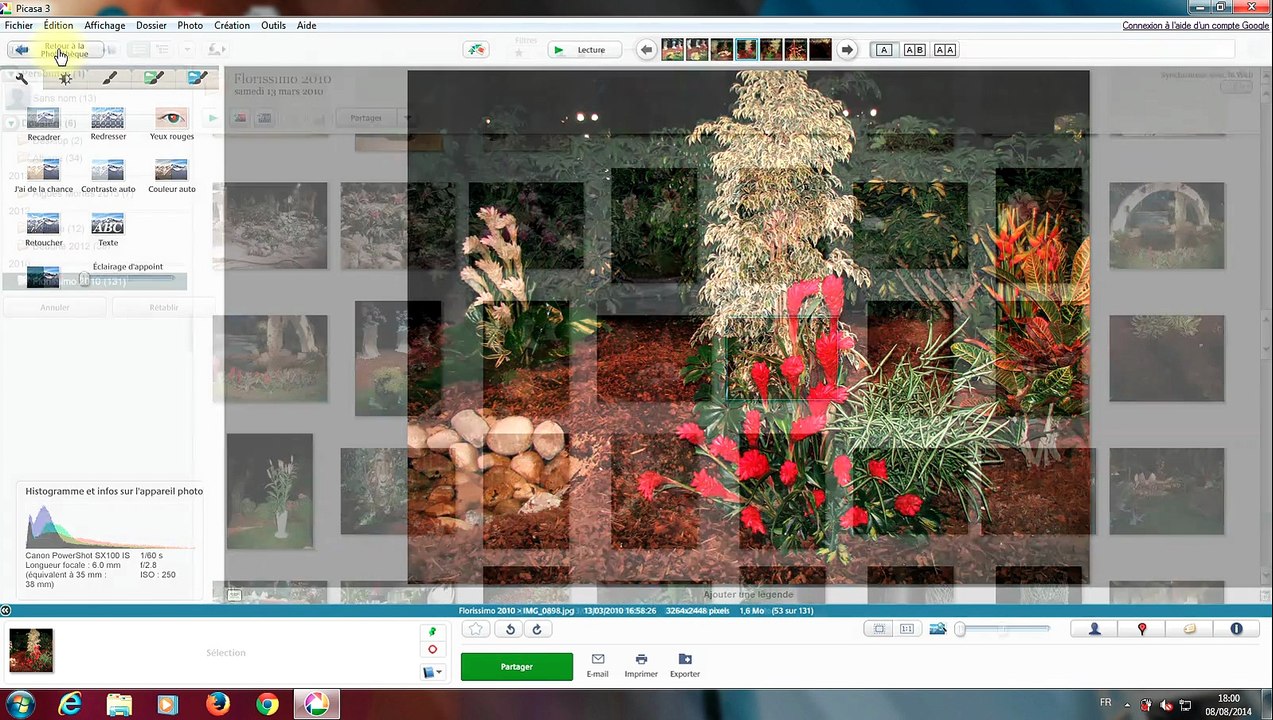
Task: Rotate photo counter-clockwise
Action: (510, 629)
